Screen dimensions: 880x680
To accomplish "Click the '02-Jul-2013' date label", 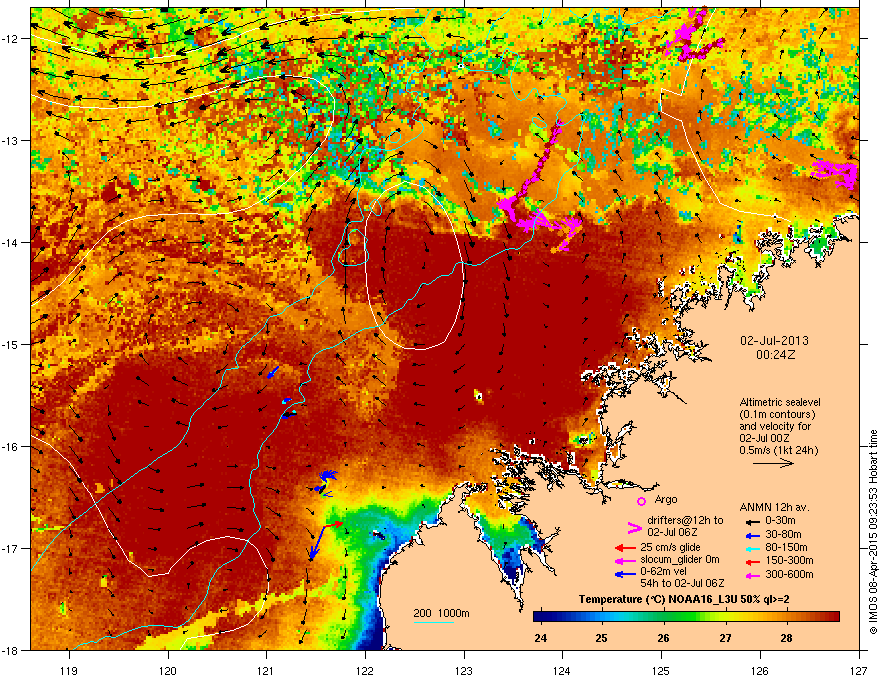I will (774, 341).
